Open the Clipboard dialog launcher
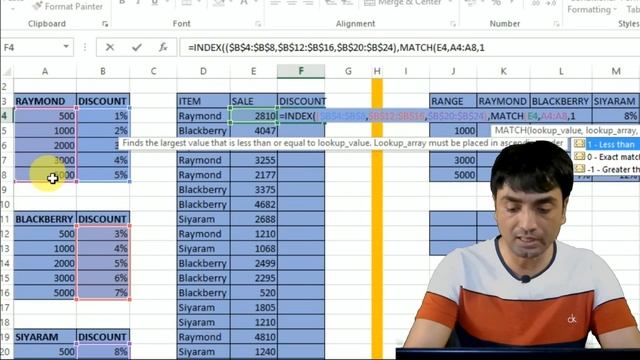The image size is (640, 360). point(105,24)
